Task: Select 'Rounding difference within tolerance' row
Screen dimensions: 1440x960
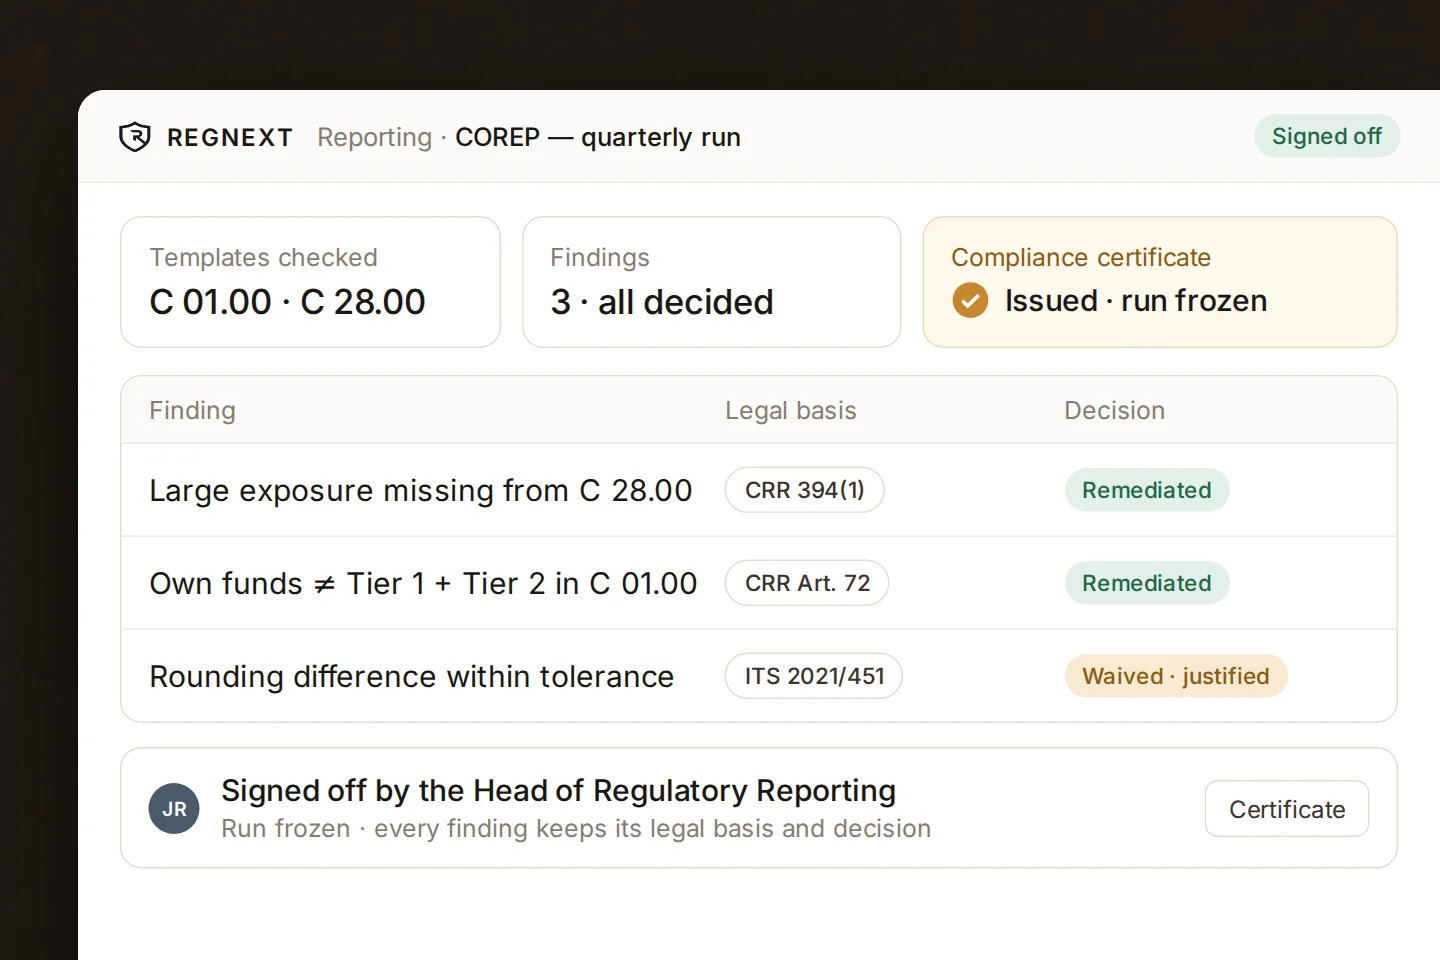Action: (x=758, y=676)
